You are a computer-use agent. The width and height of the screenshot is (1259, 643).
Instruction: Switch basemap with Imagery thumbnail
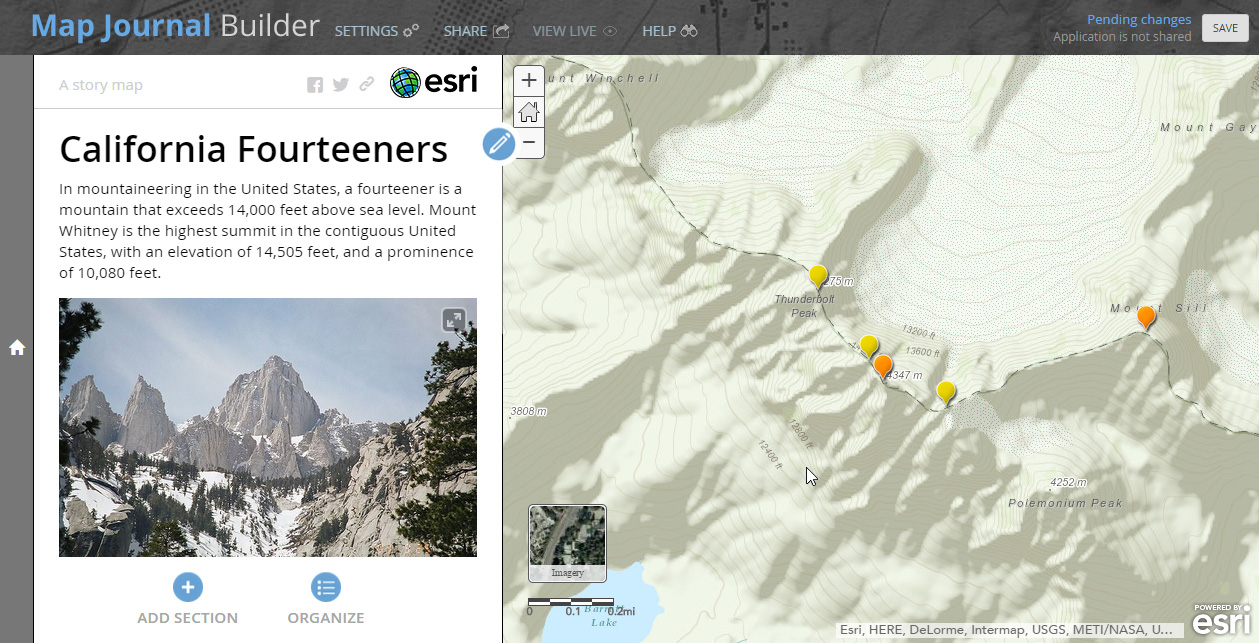coord(567,543)
